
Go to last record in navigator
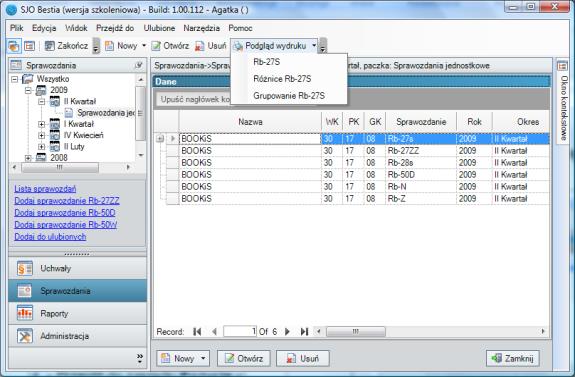(x=304, y=332)
